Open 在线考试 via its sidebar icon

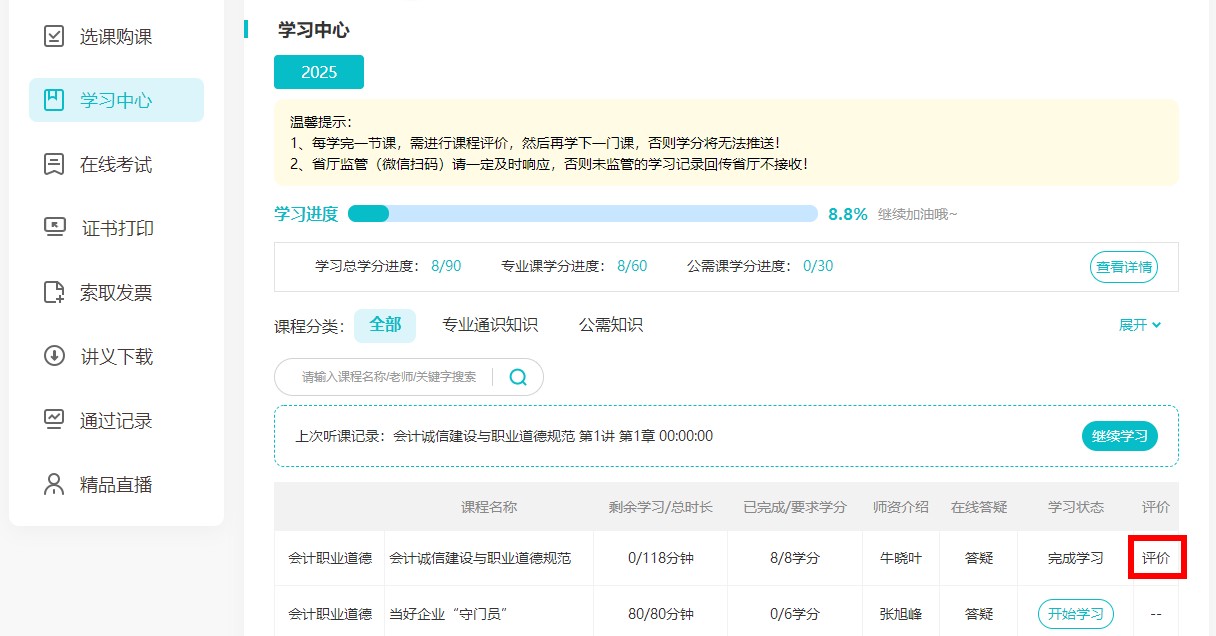point(54,165)
